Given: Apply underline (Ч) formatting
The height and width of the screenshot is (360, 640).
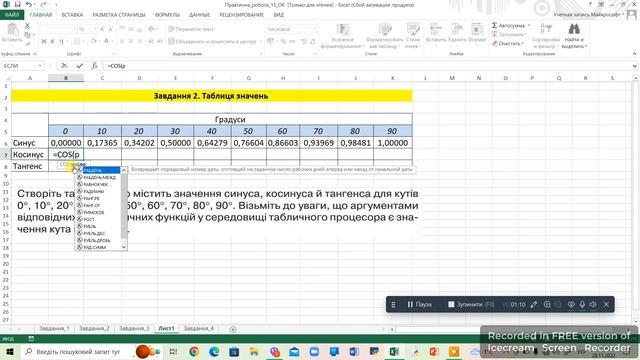Looking at the screenshot, I should pyautogui.click(x=61, y=41).
